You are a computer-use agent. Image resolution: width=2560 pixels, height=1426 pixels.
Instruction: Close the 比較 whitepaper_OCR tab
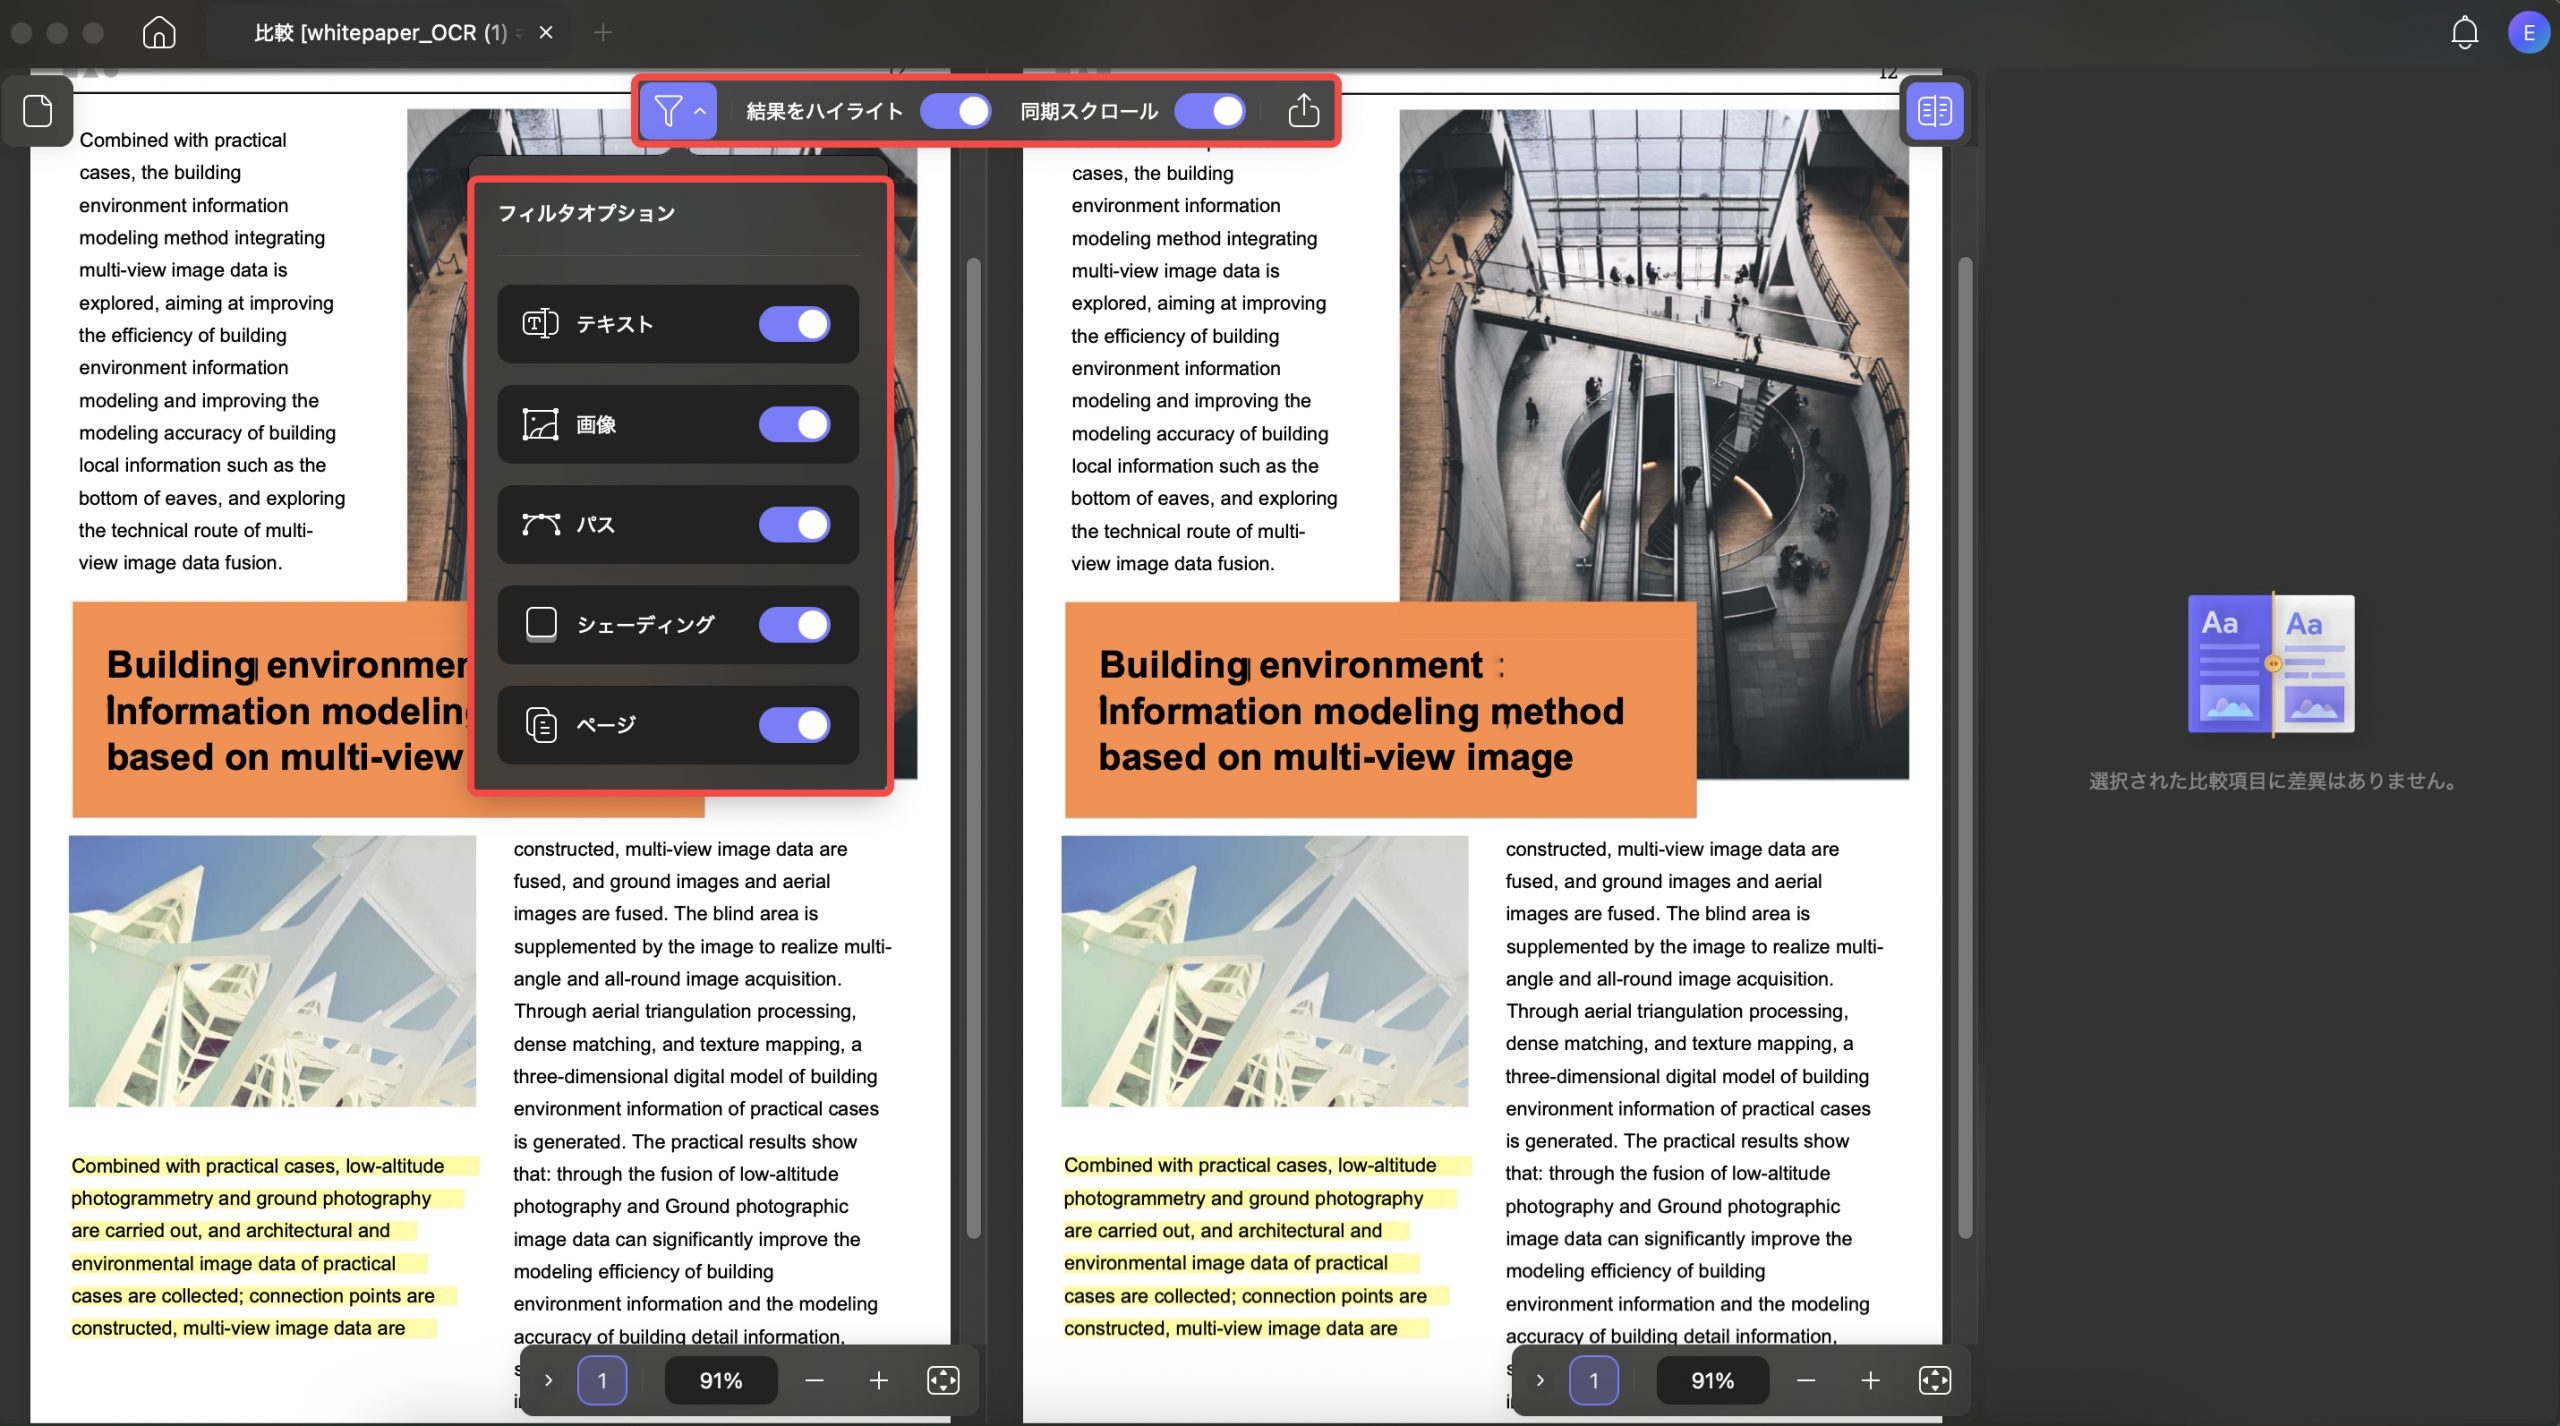546,33
